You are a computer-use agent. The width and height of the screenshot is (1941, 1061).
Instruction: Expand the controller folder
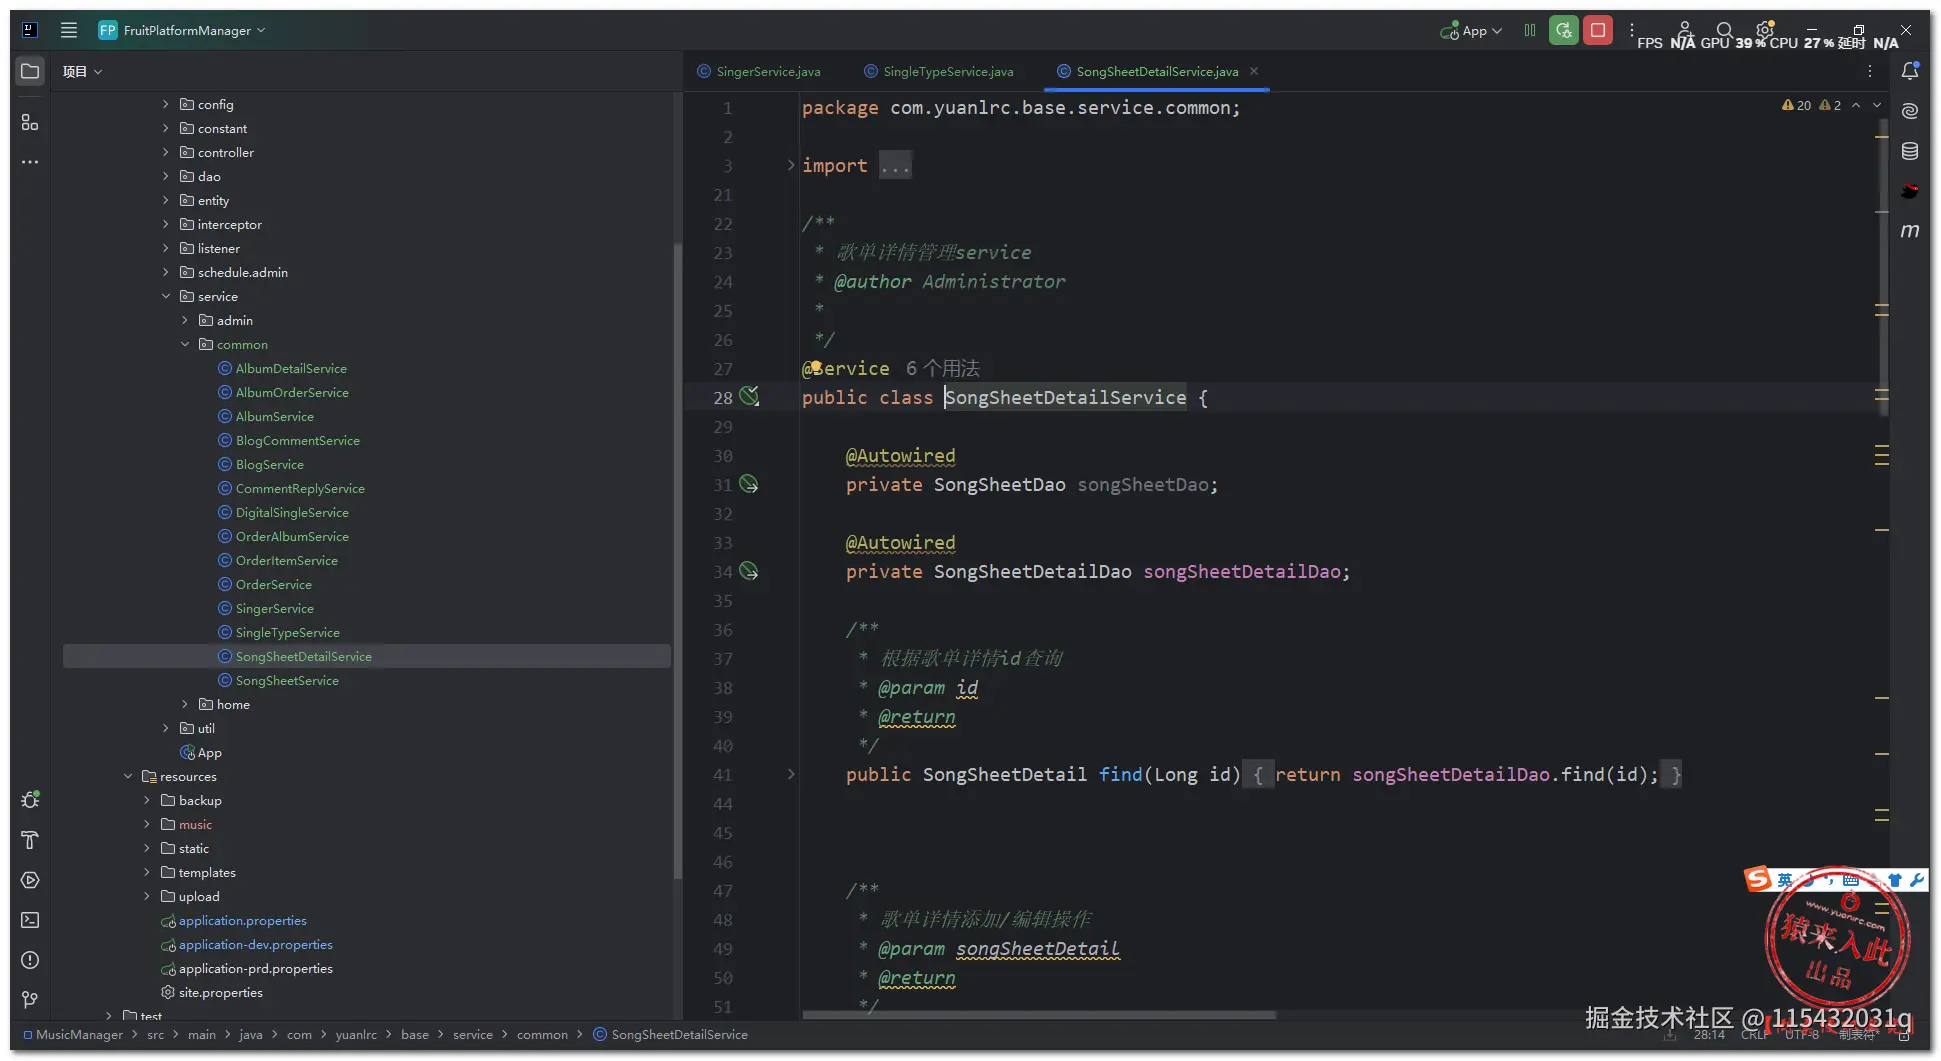pyautogui.click(x=166, y=152)
